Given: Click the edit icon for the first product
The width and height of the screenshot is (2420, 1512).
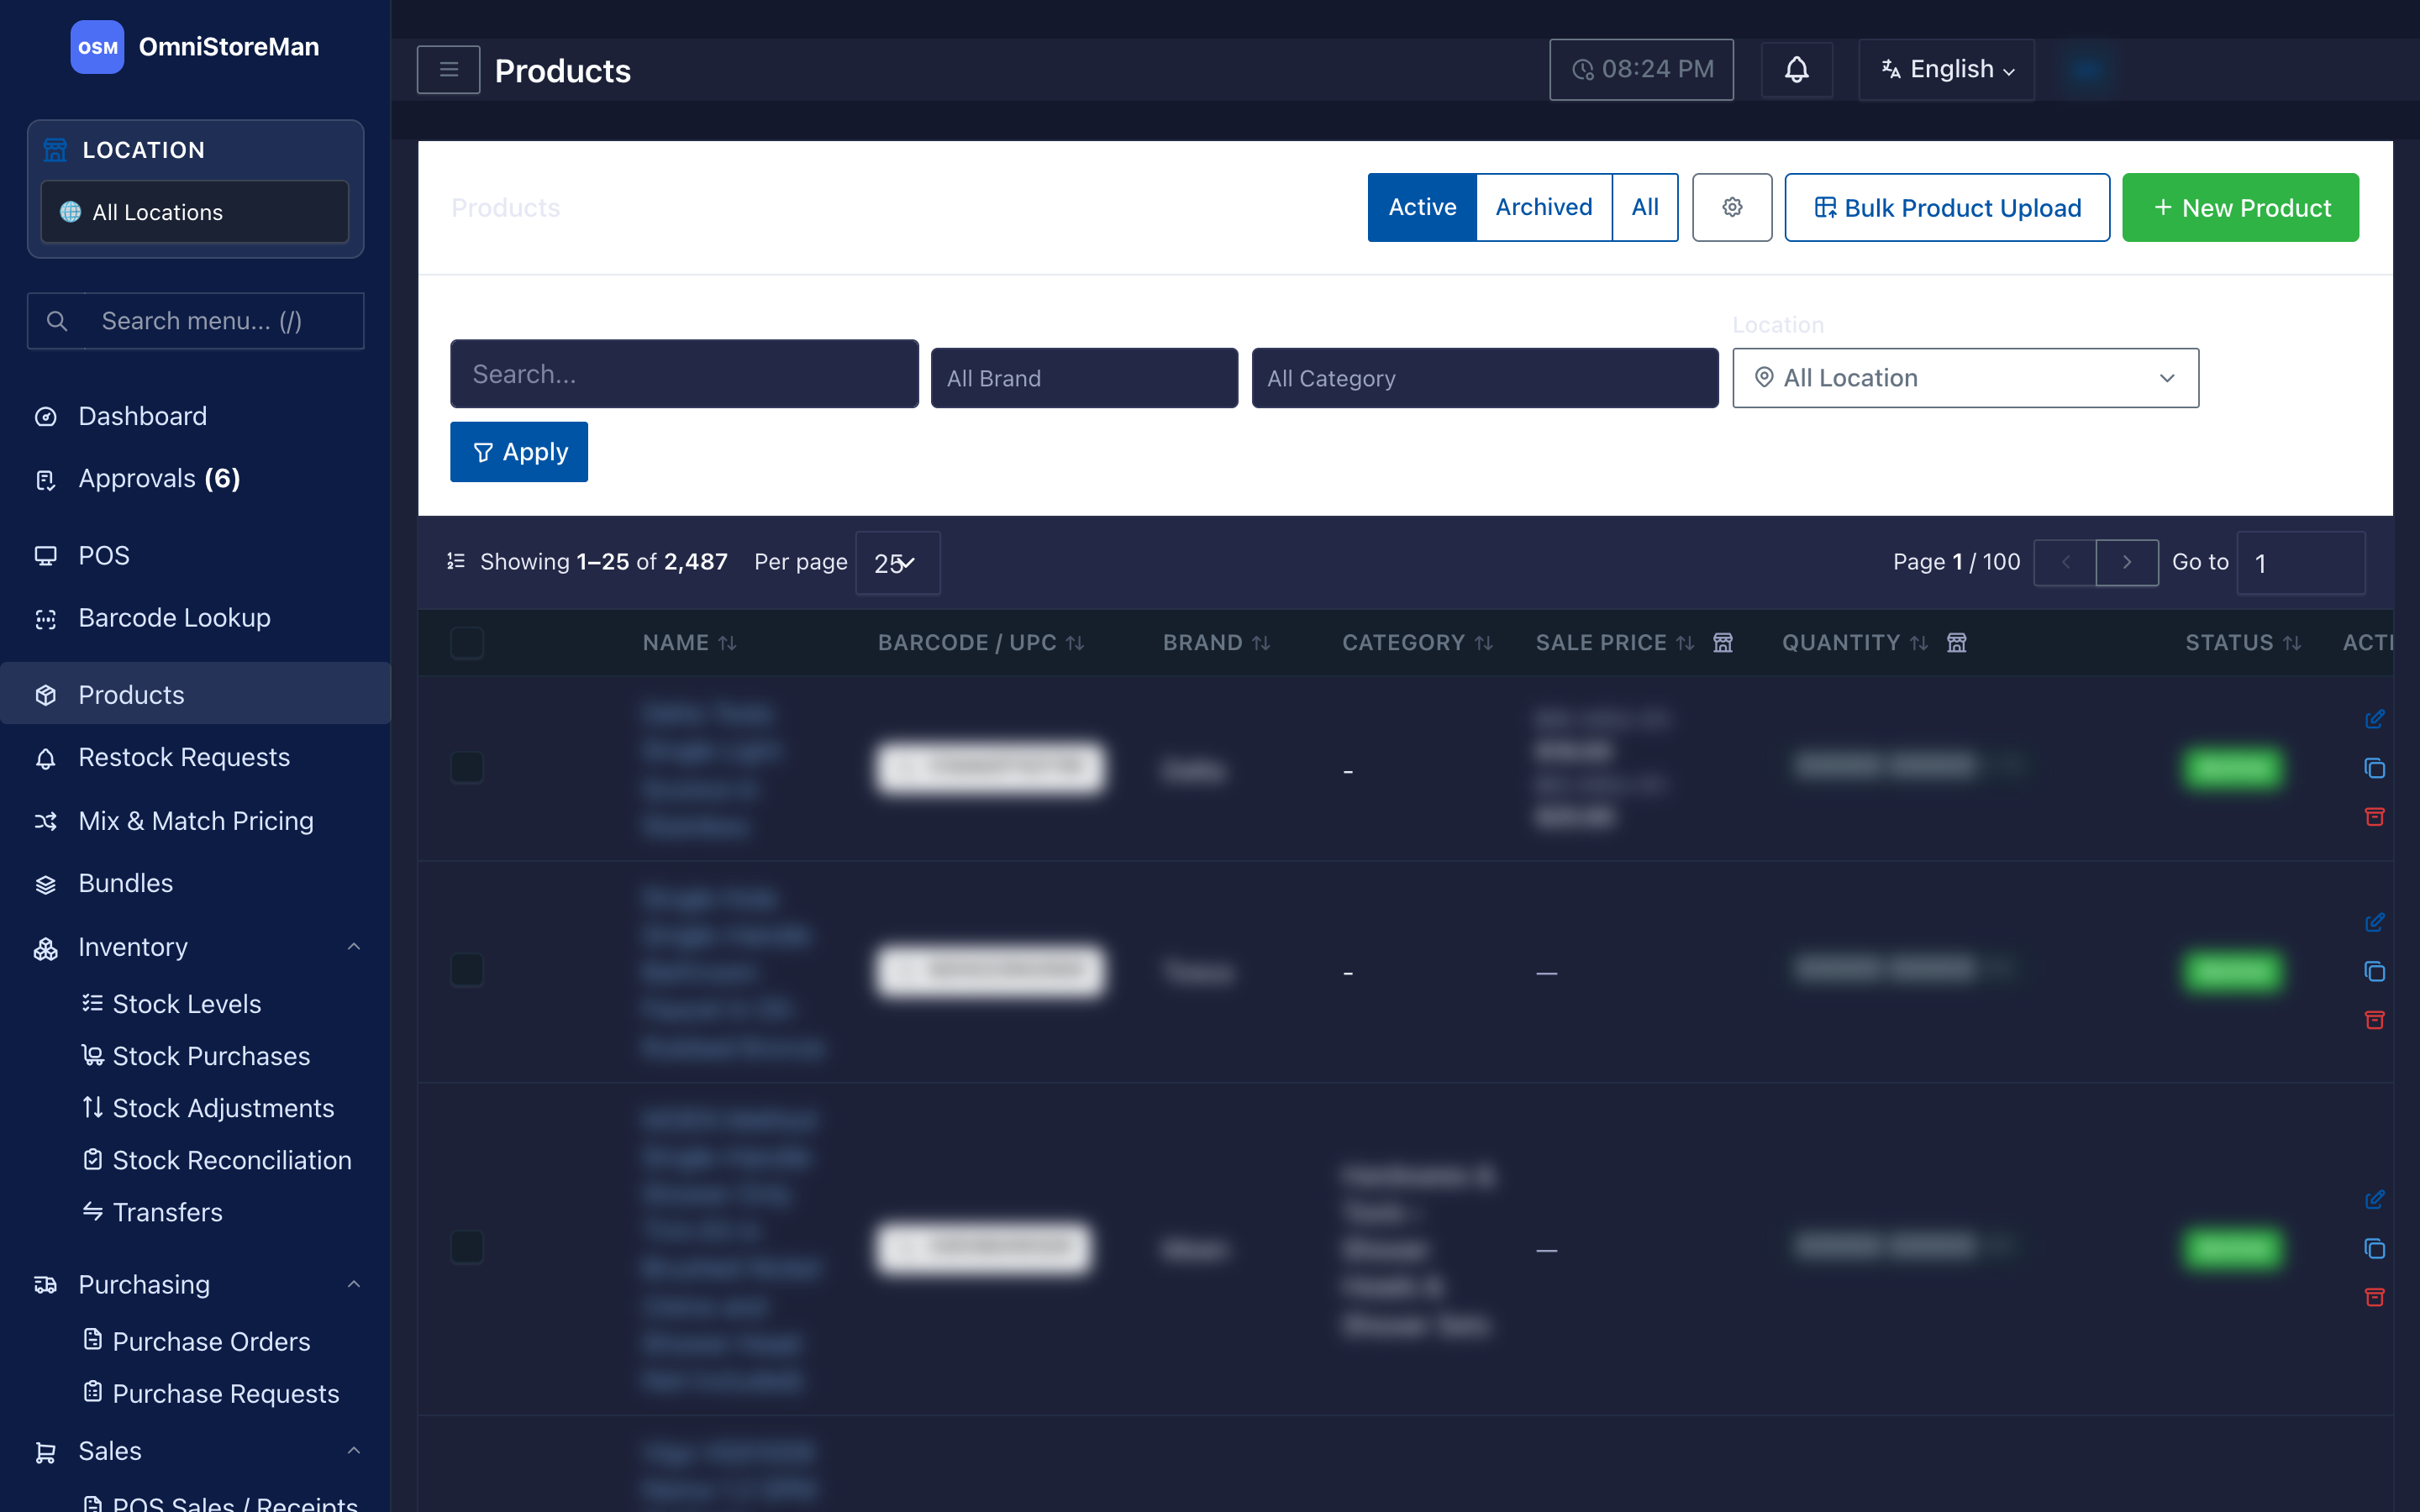Looking at the screenshot, I should pyautogui.click(x=2374, y=719).
